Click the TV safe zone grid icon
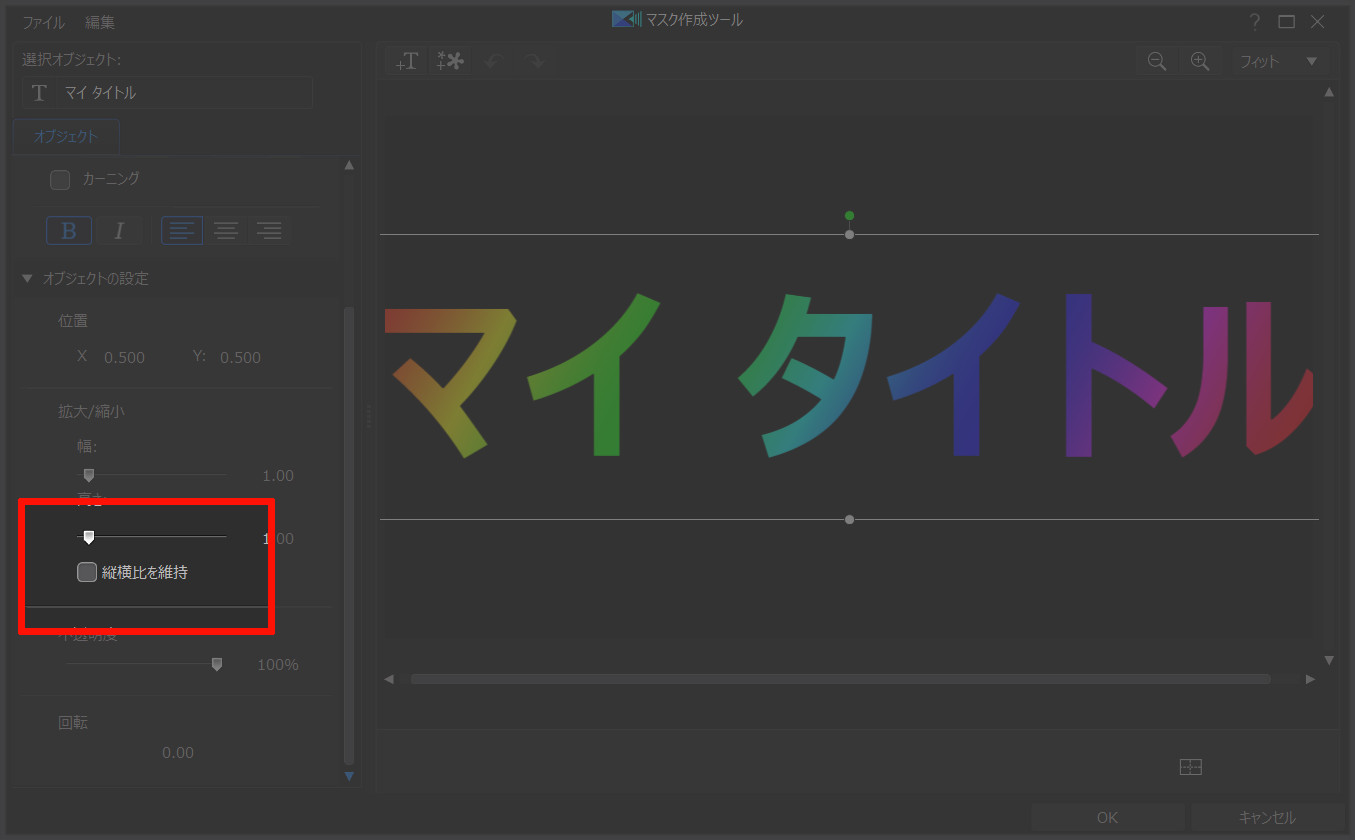 (x=1190, y=767)
